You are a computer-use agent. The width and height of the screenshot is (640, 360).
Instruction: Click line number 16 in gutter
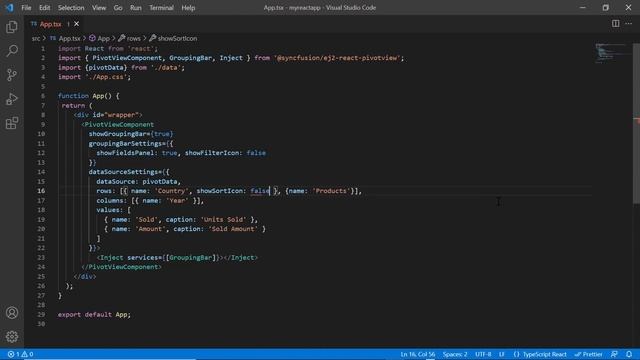[x=41, y=191]
